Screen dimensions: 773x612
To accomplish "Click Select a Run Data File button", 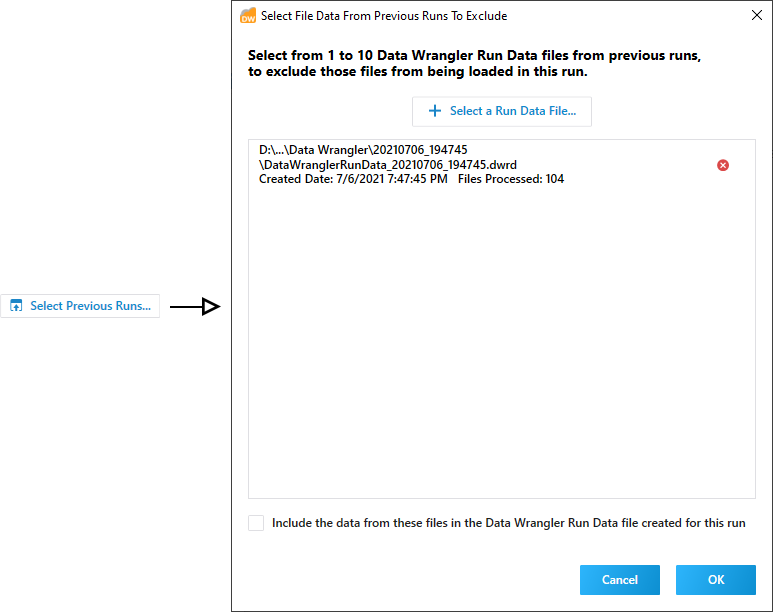I will pos(501,111).
